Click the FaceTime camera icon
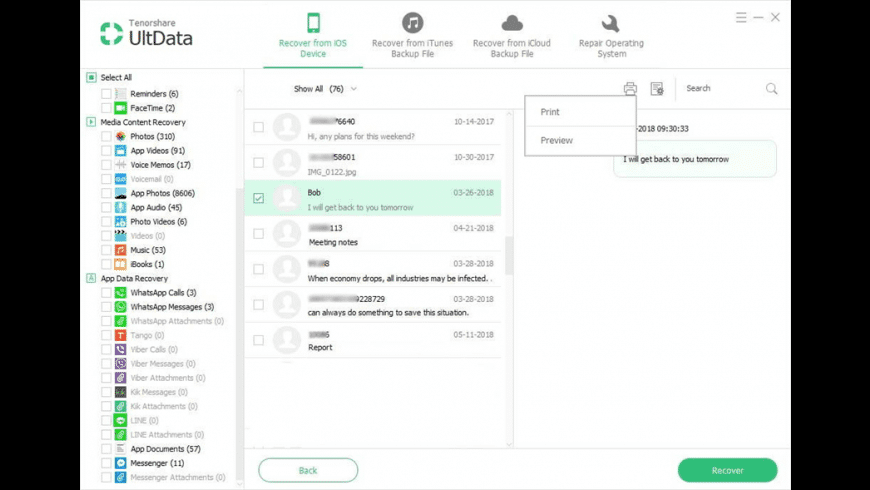This screenshot has height=490, width=870. [x=120, y=108]
